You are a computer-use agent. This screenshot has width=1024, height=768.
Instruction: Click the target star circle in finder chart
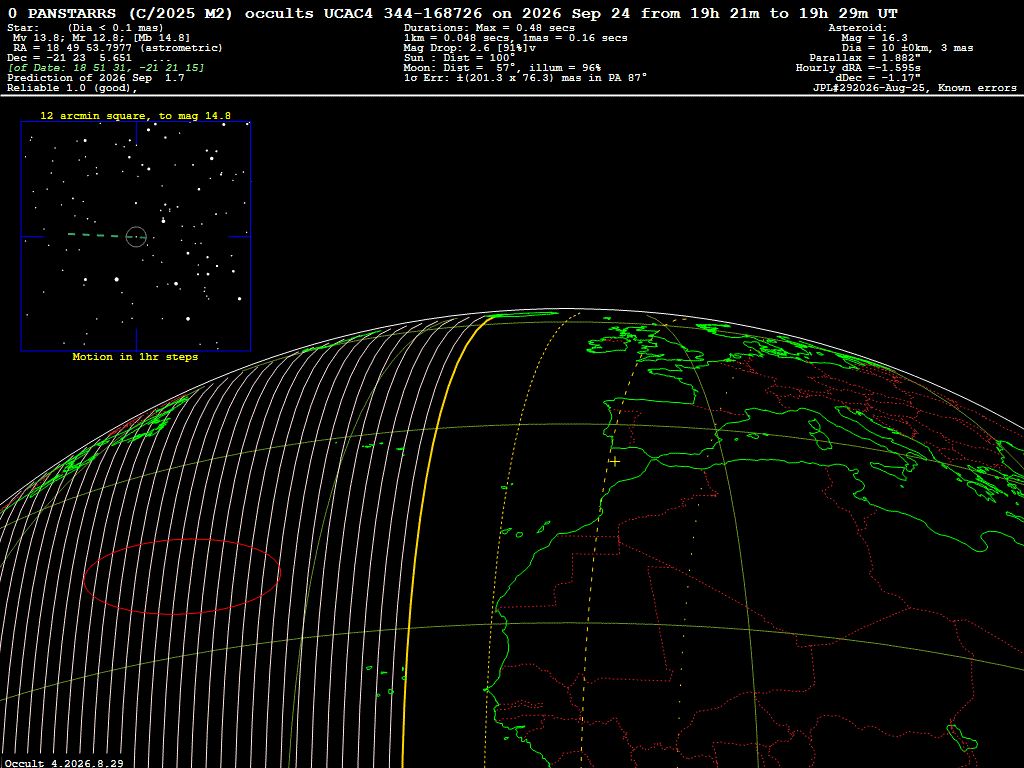coord(136,236)
